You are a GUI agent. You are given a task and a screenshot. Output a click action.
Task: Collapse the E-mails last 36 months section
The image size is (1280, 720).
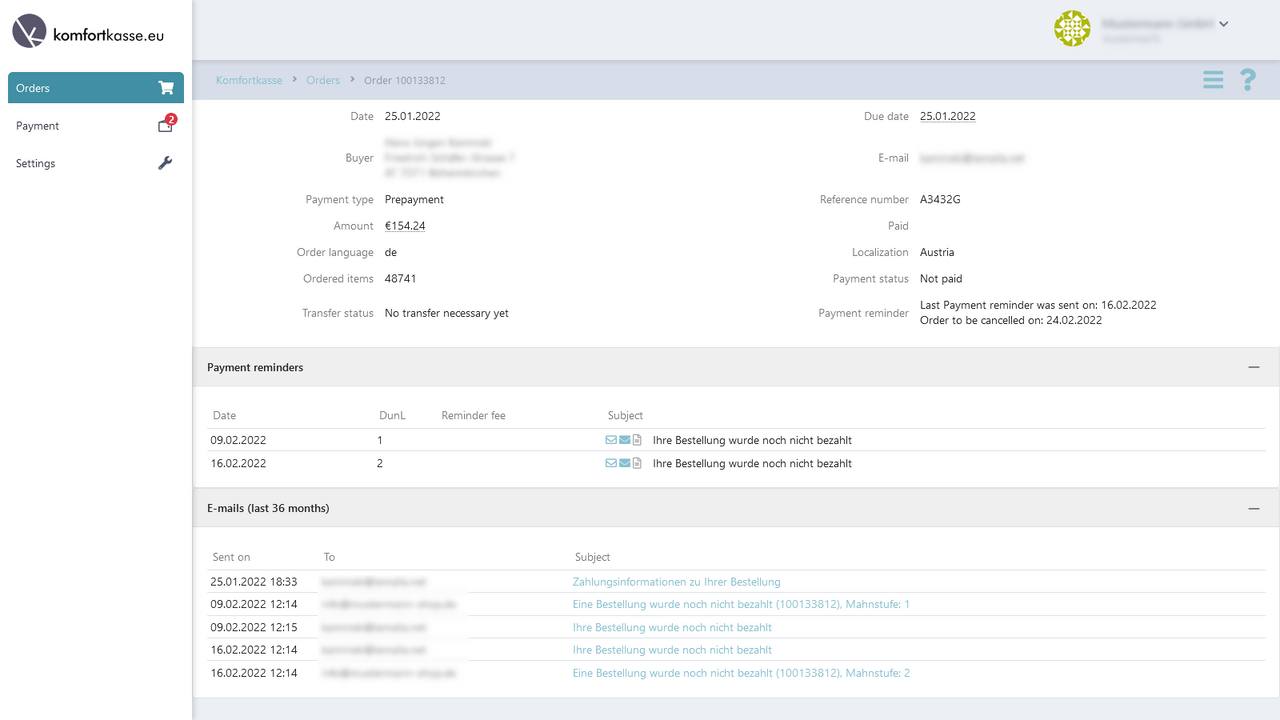tap(1254, 508)
